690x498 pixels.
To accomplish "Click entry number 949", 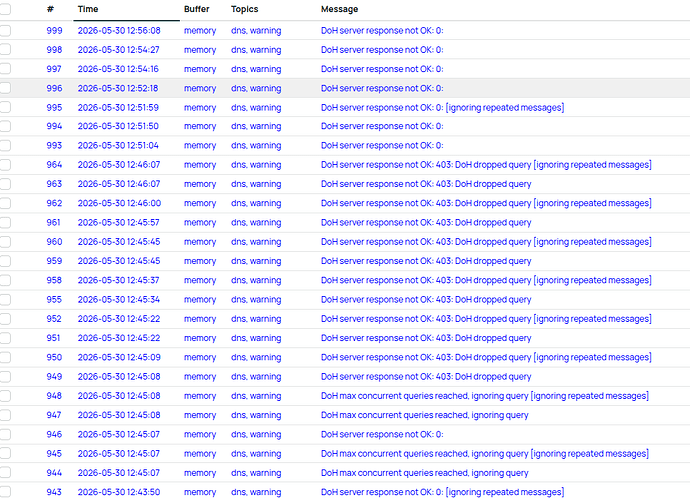I will coord(54,377).
